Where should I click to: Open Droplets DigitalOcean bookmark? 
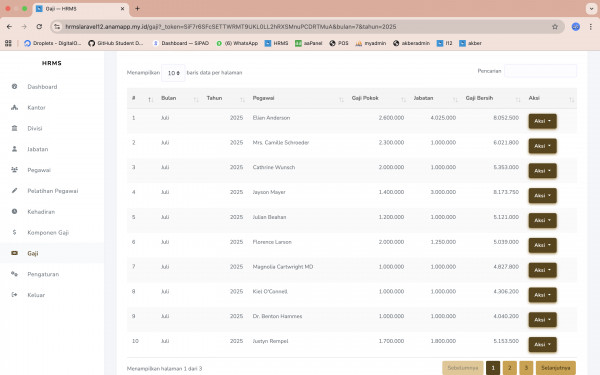pyautogui.click(x=52, y=43)
